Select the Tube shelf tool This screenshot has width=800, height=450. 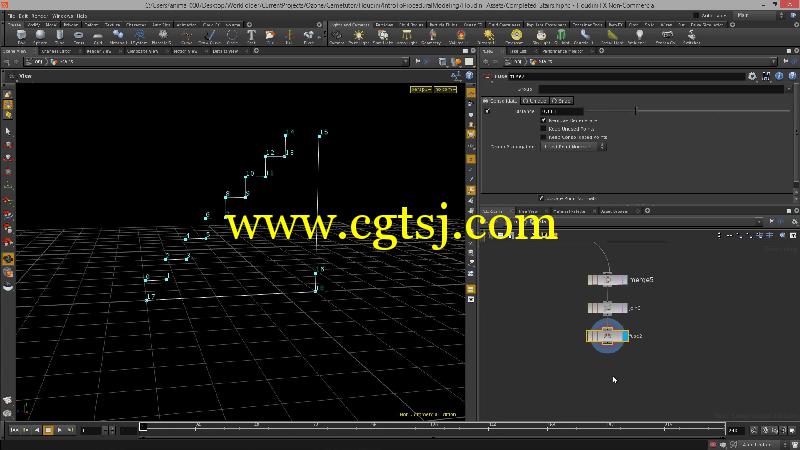coord(60,35)
